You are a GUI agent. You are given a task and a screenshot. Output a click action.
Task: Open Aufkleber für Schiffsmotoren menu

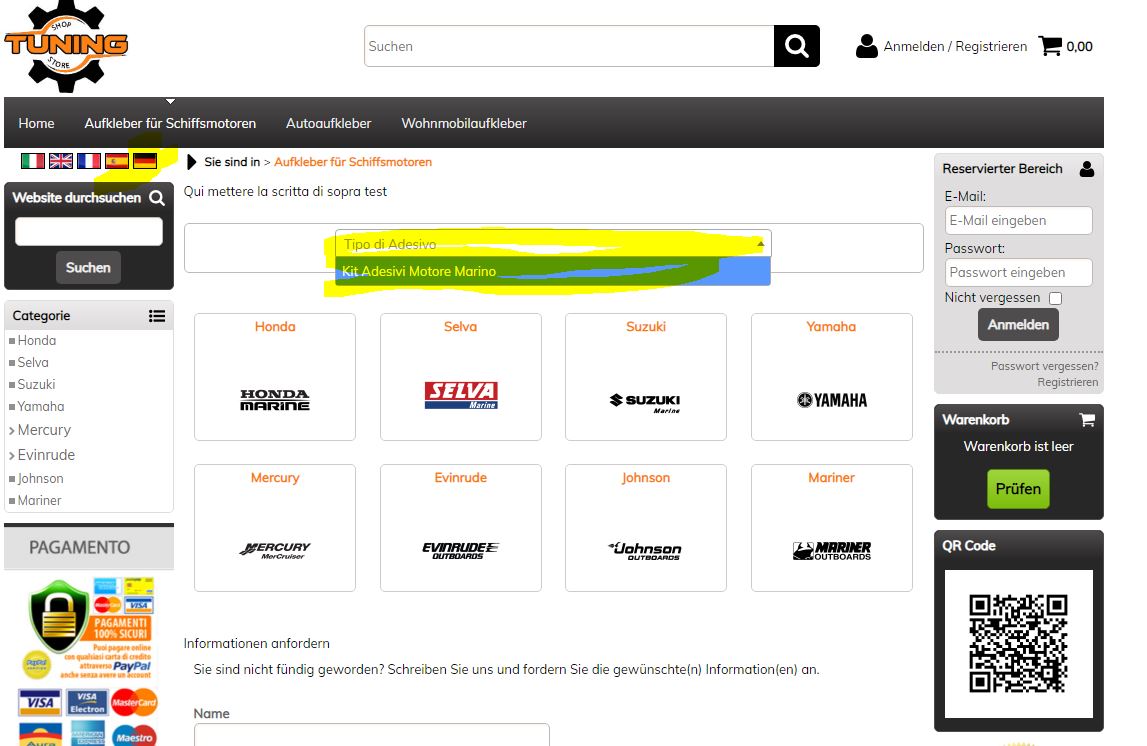click(170, 124)
